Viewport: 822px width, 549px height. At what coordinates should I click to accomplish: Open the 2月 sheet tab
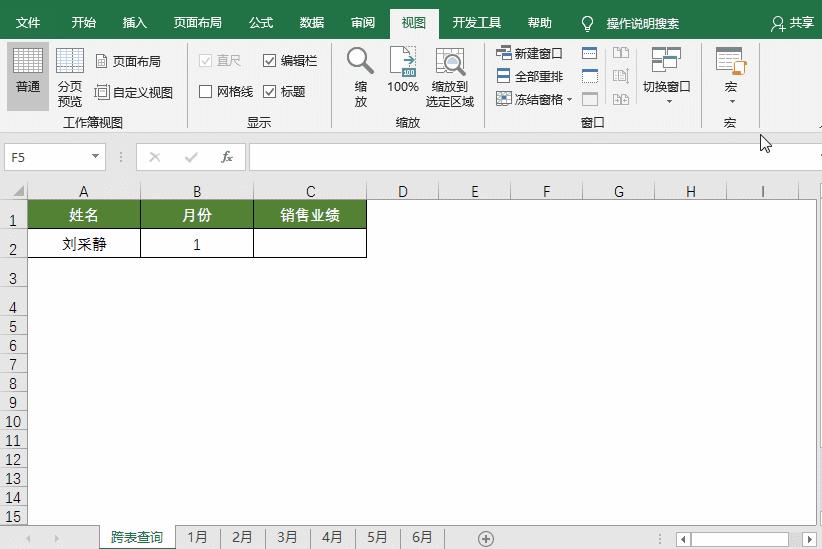(242, 537)
